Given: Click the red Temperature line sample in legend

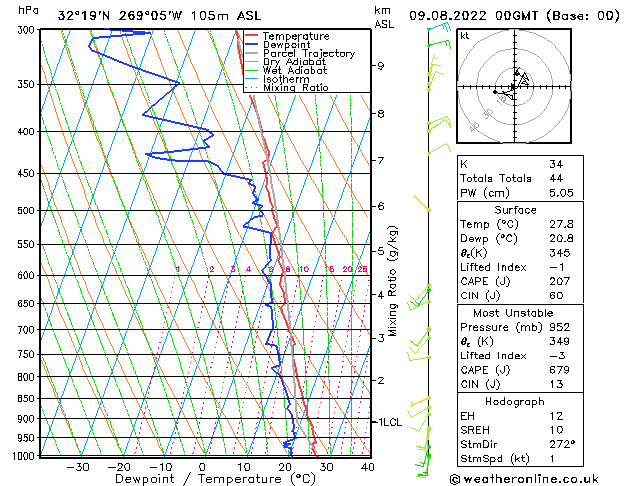Looking at the screenshot, I should point(251,36).
